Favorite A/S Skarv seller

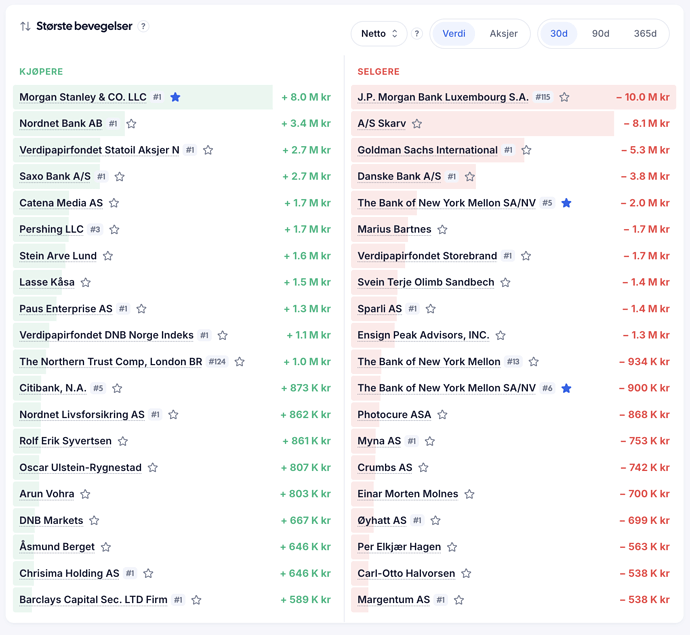point(417,124)
